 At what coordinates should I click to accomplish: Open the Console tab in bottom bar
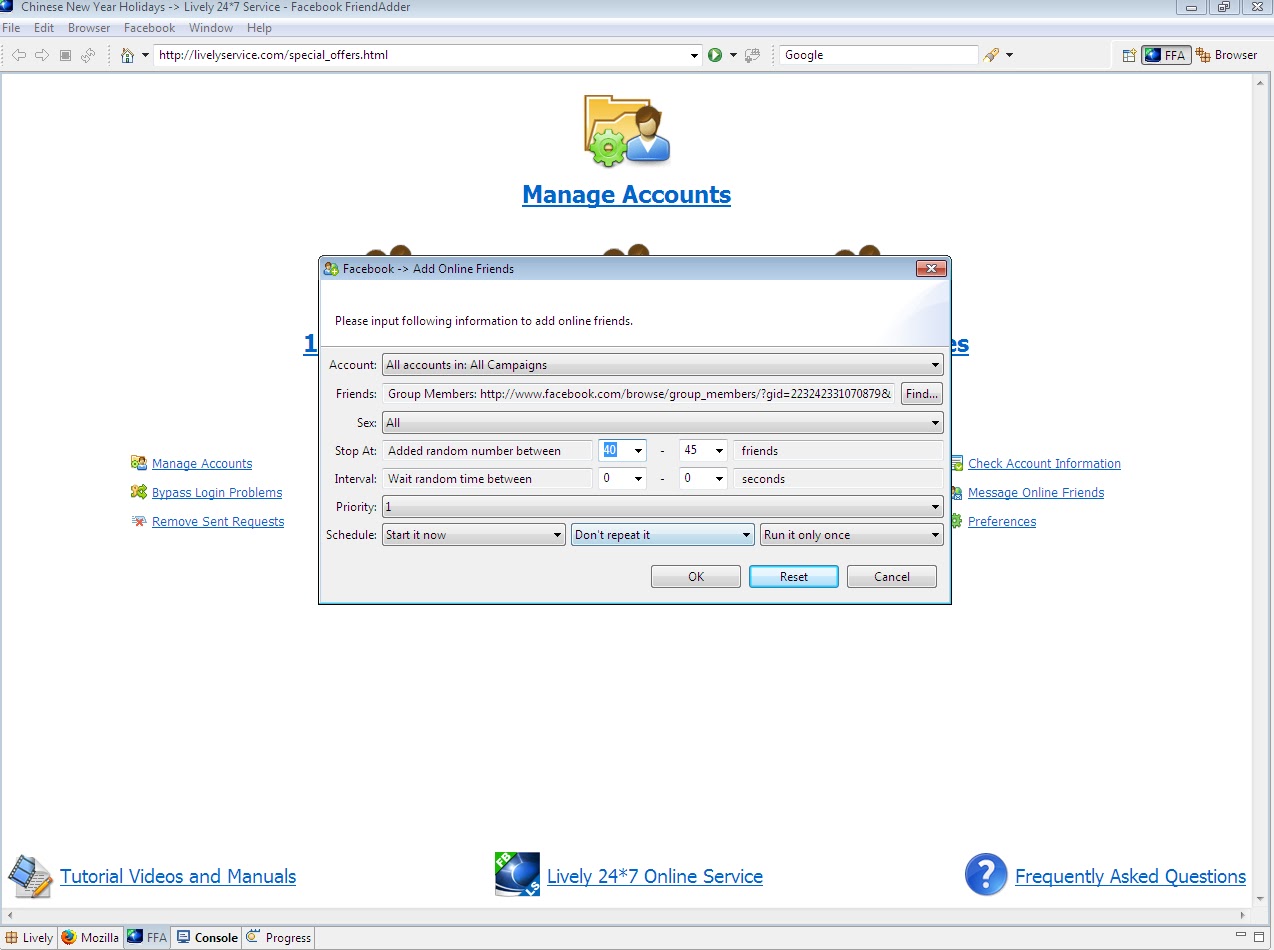coord(207,937)
